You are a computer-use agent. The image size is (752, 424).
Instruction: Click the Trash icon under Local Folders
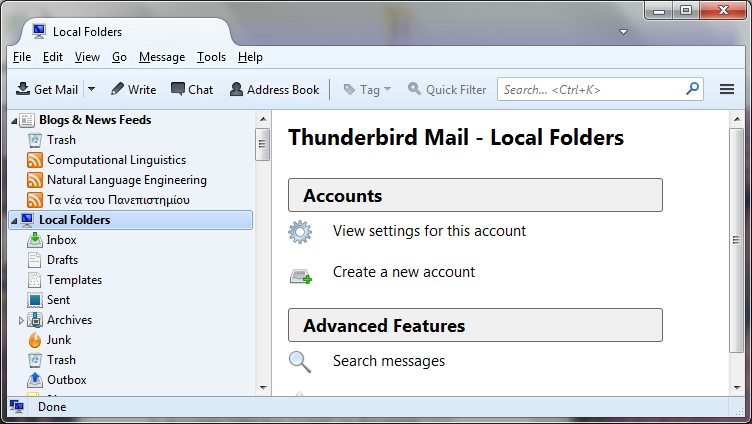tap(35, 360)
